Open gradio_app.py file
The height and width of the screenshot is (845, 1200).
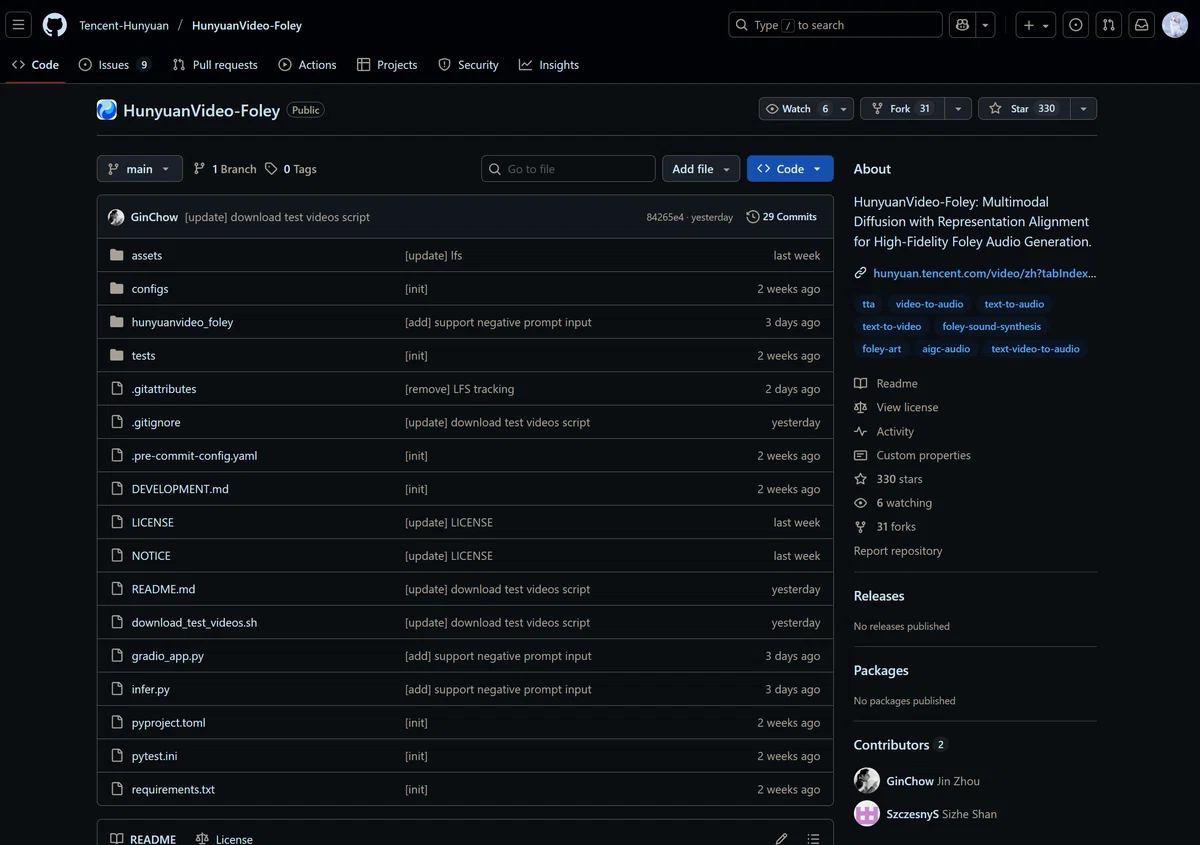pos(167,656)
